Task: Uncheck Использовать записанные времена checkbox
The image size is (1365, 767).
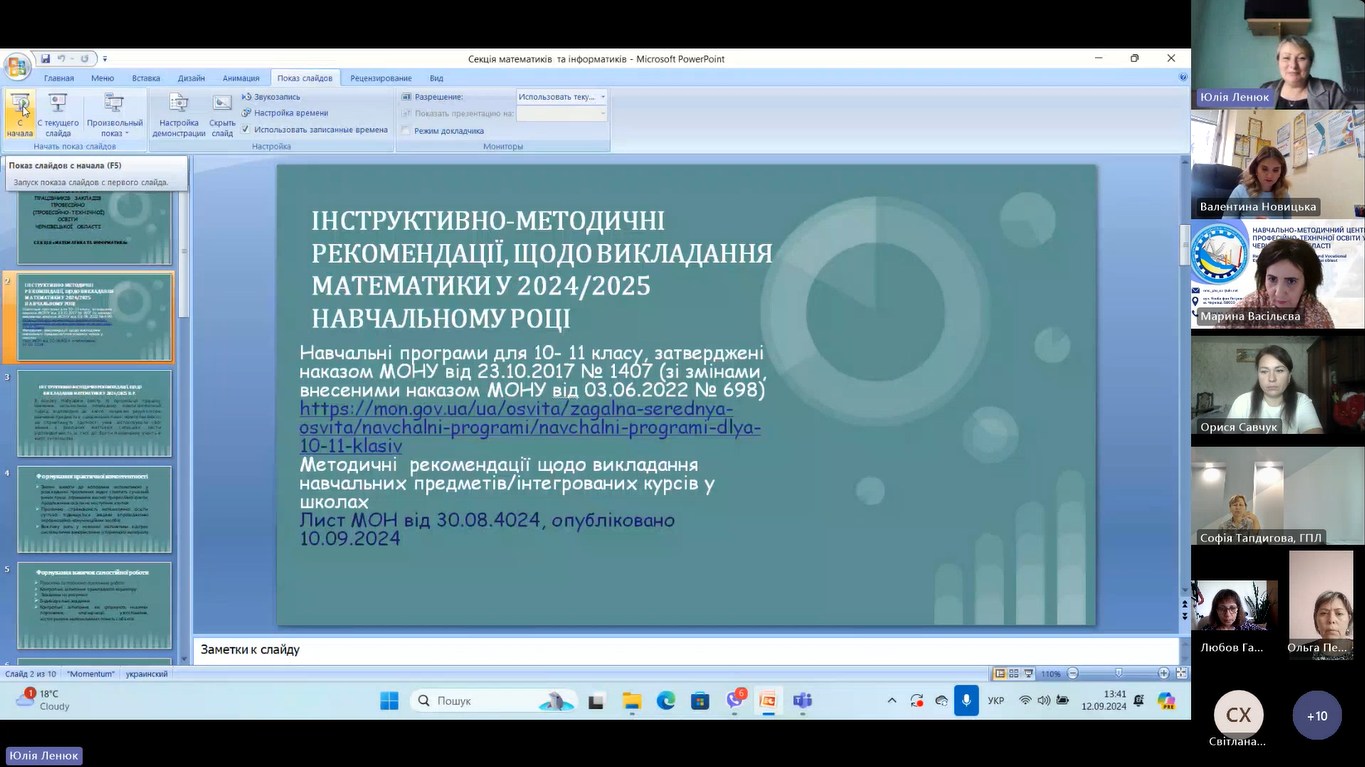Action: [246, 129]
